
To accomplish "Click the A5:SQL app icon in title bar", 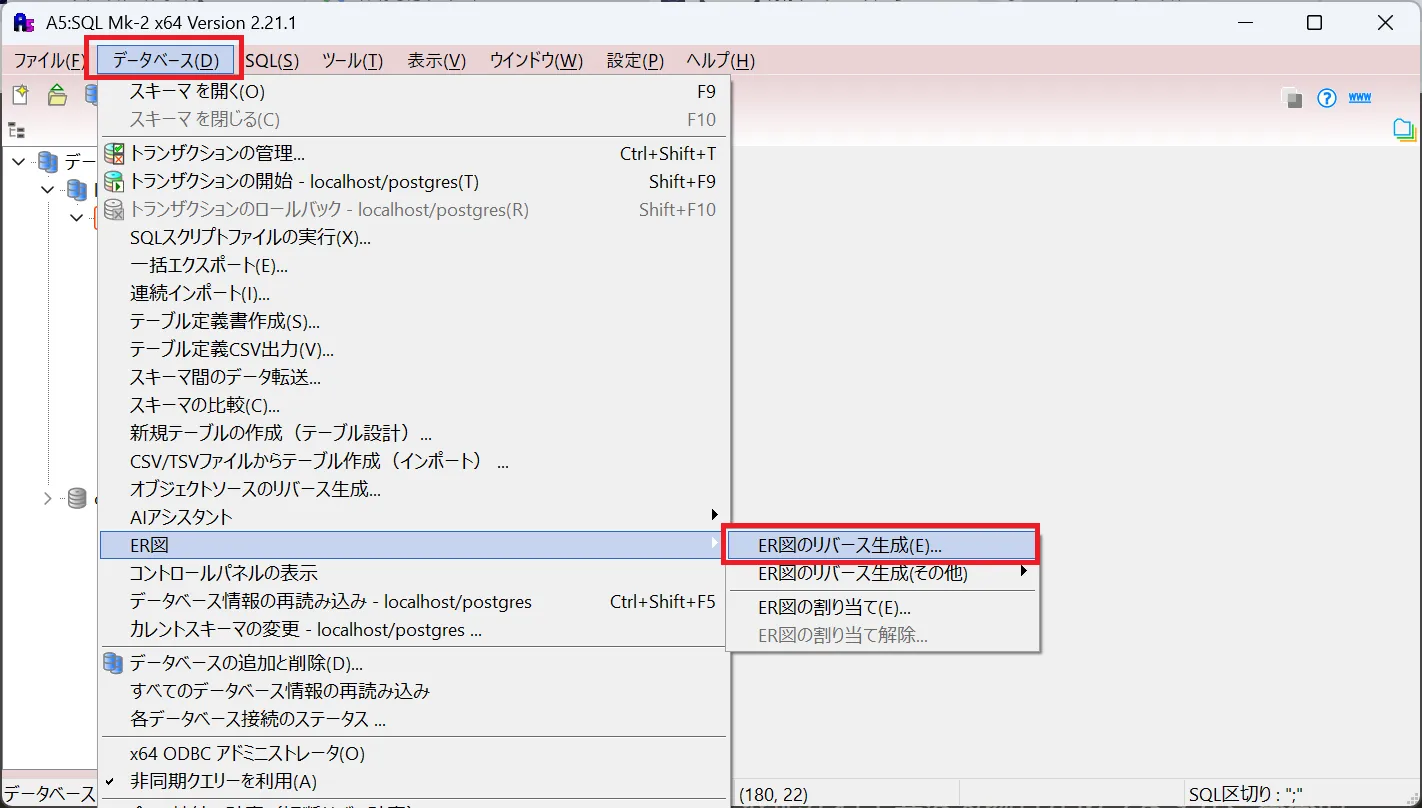I will click(x=24, y=22).
